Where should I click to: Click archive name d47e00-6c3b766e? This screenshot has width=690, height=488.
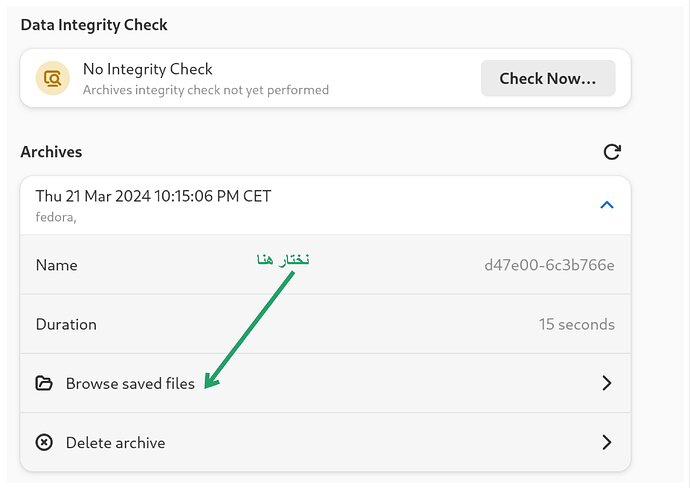(549, 265)
